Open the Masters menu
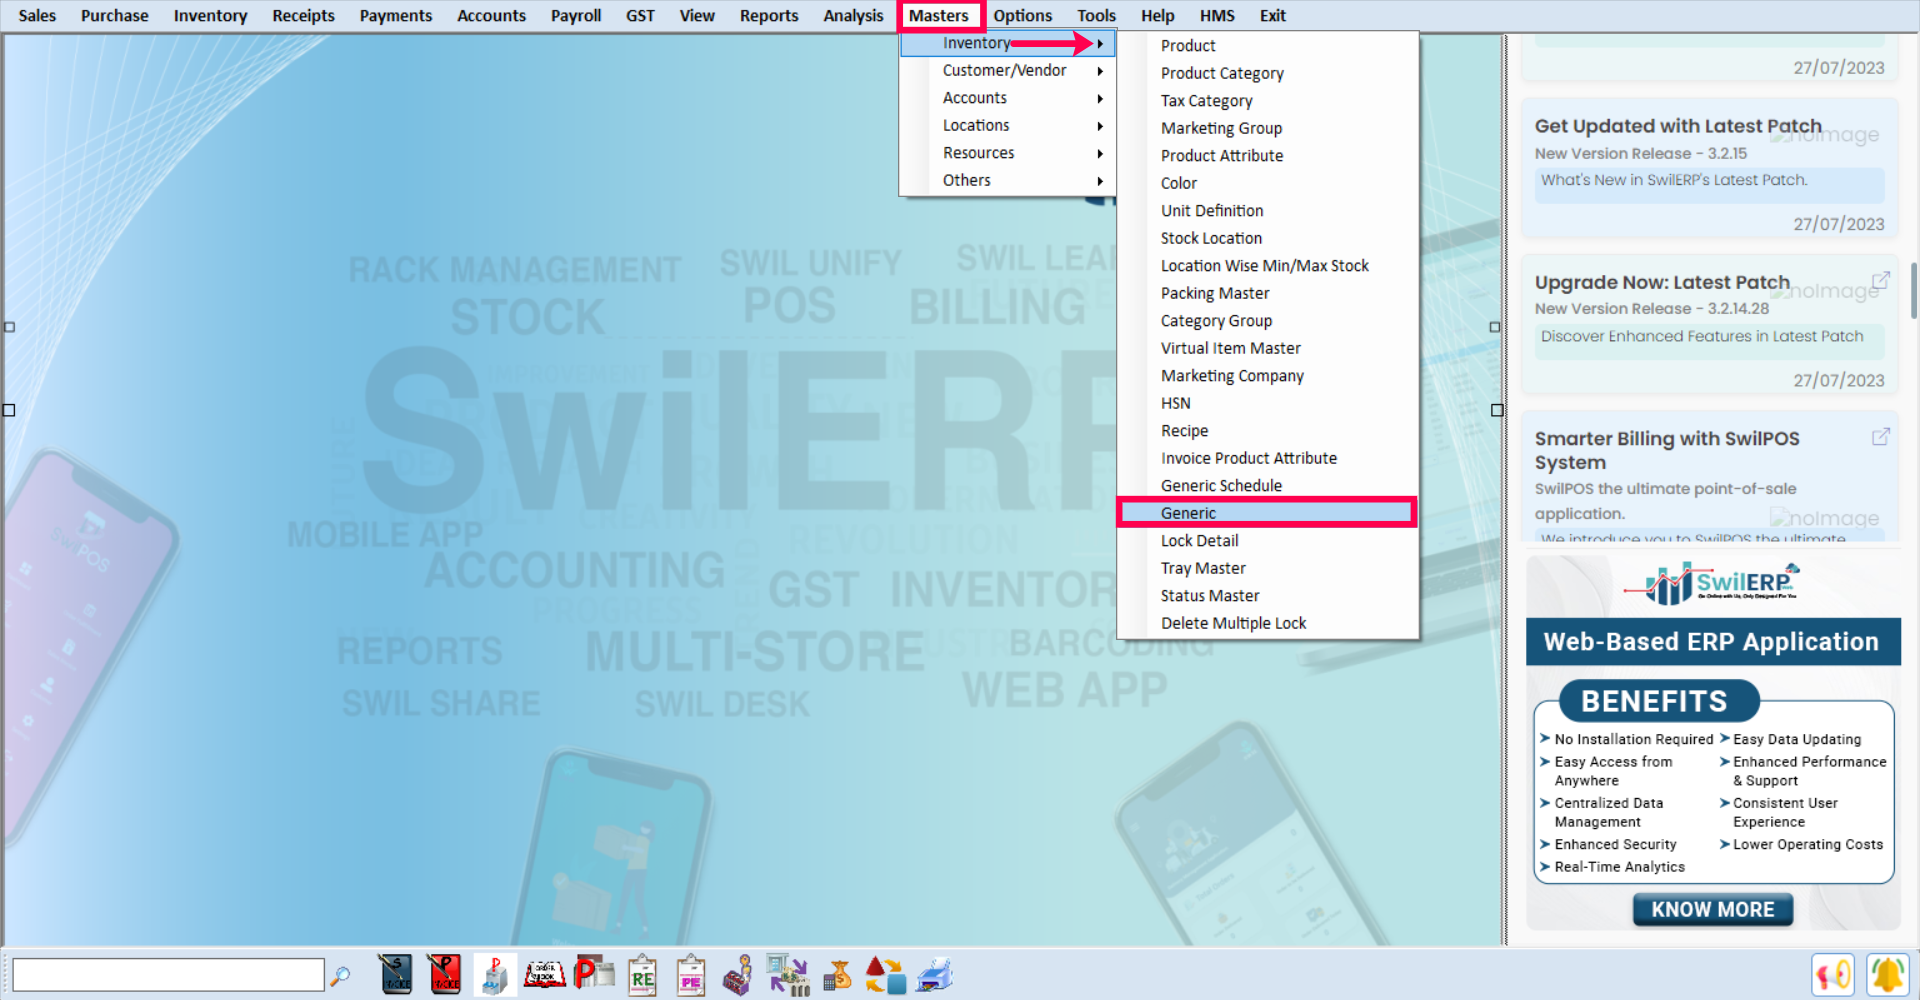 coord(939,16)
